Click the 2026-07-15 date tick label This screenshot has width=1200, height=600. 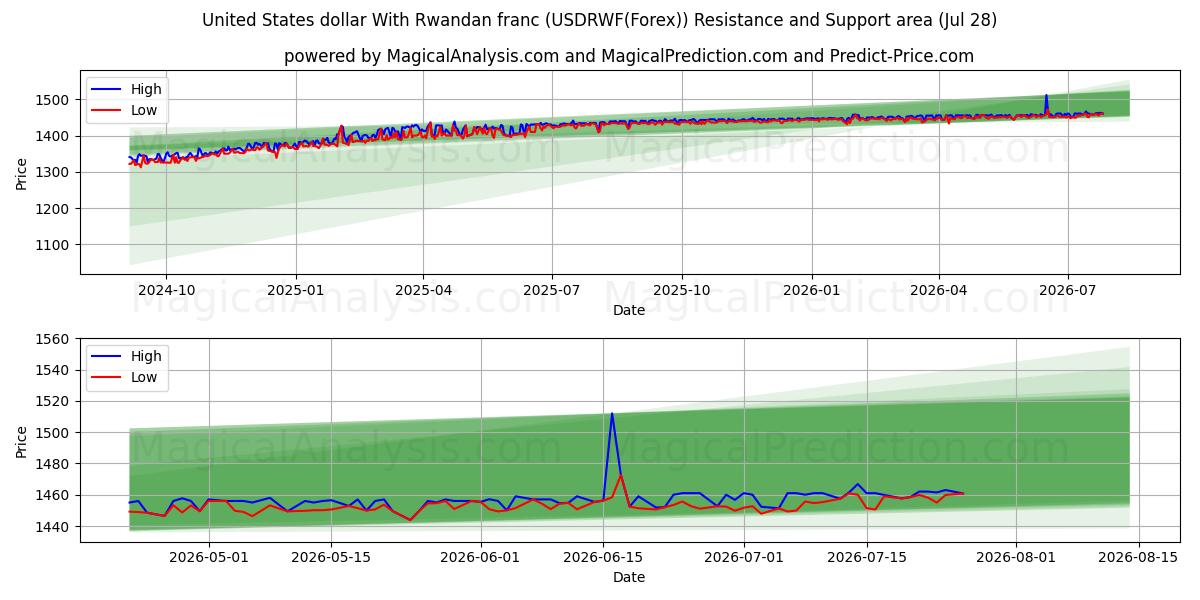coord(867,558)
